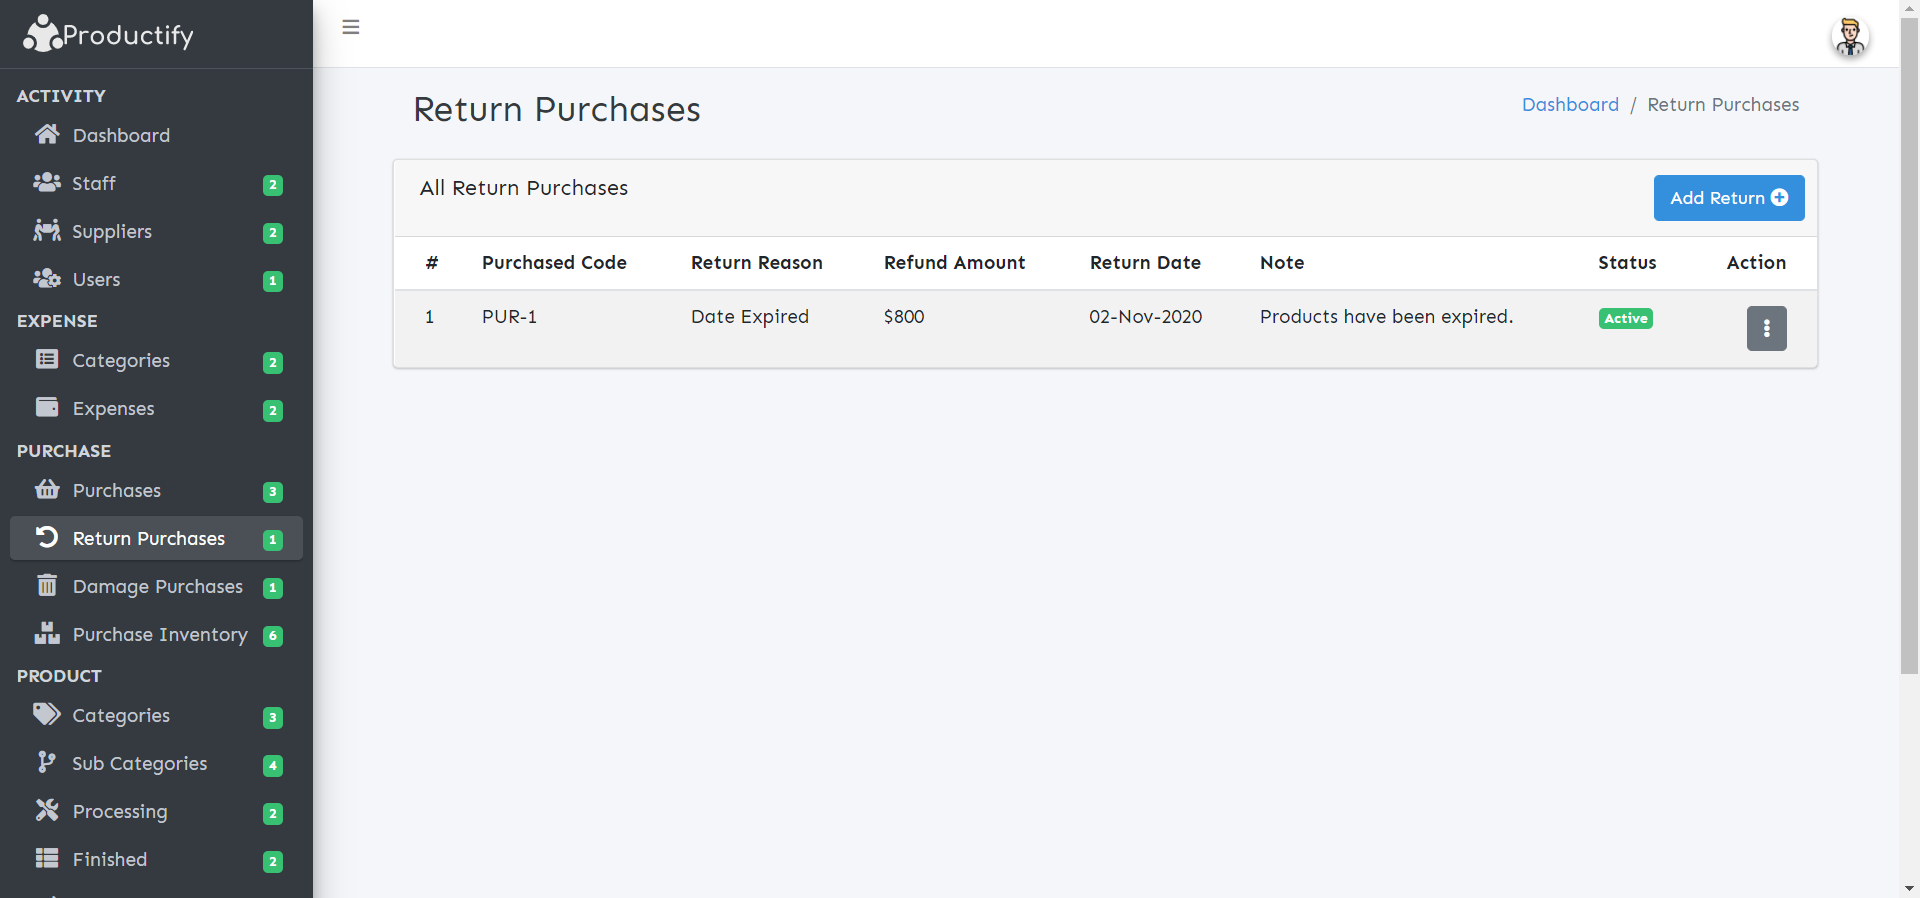Click the Purchase Inventory boxes icon
Screen dimensions: 1920x898
point(47,634)
